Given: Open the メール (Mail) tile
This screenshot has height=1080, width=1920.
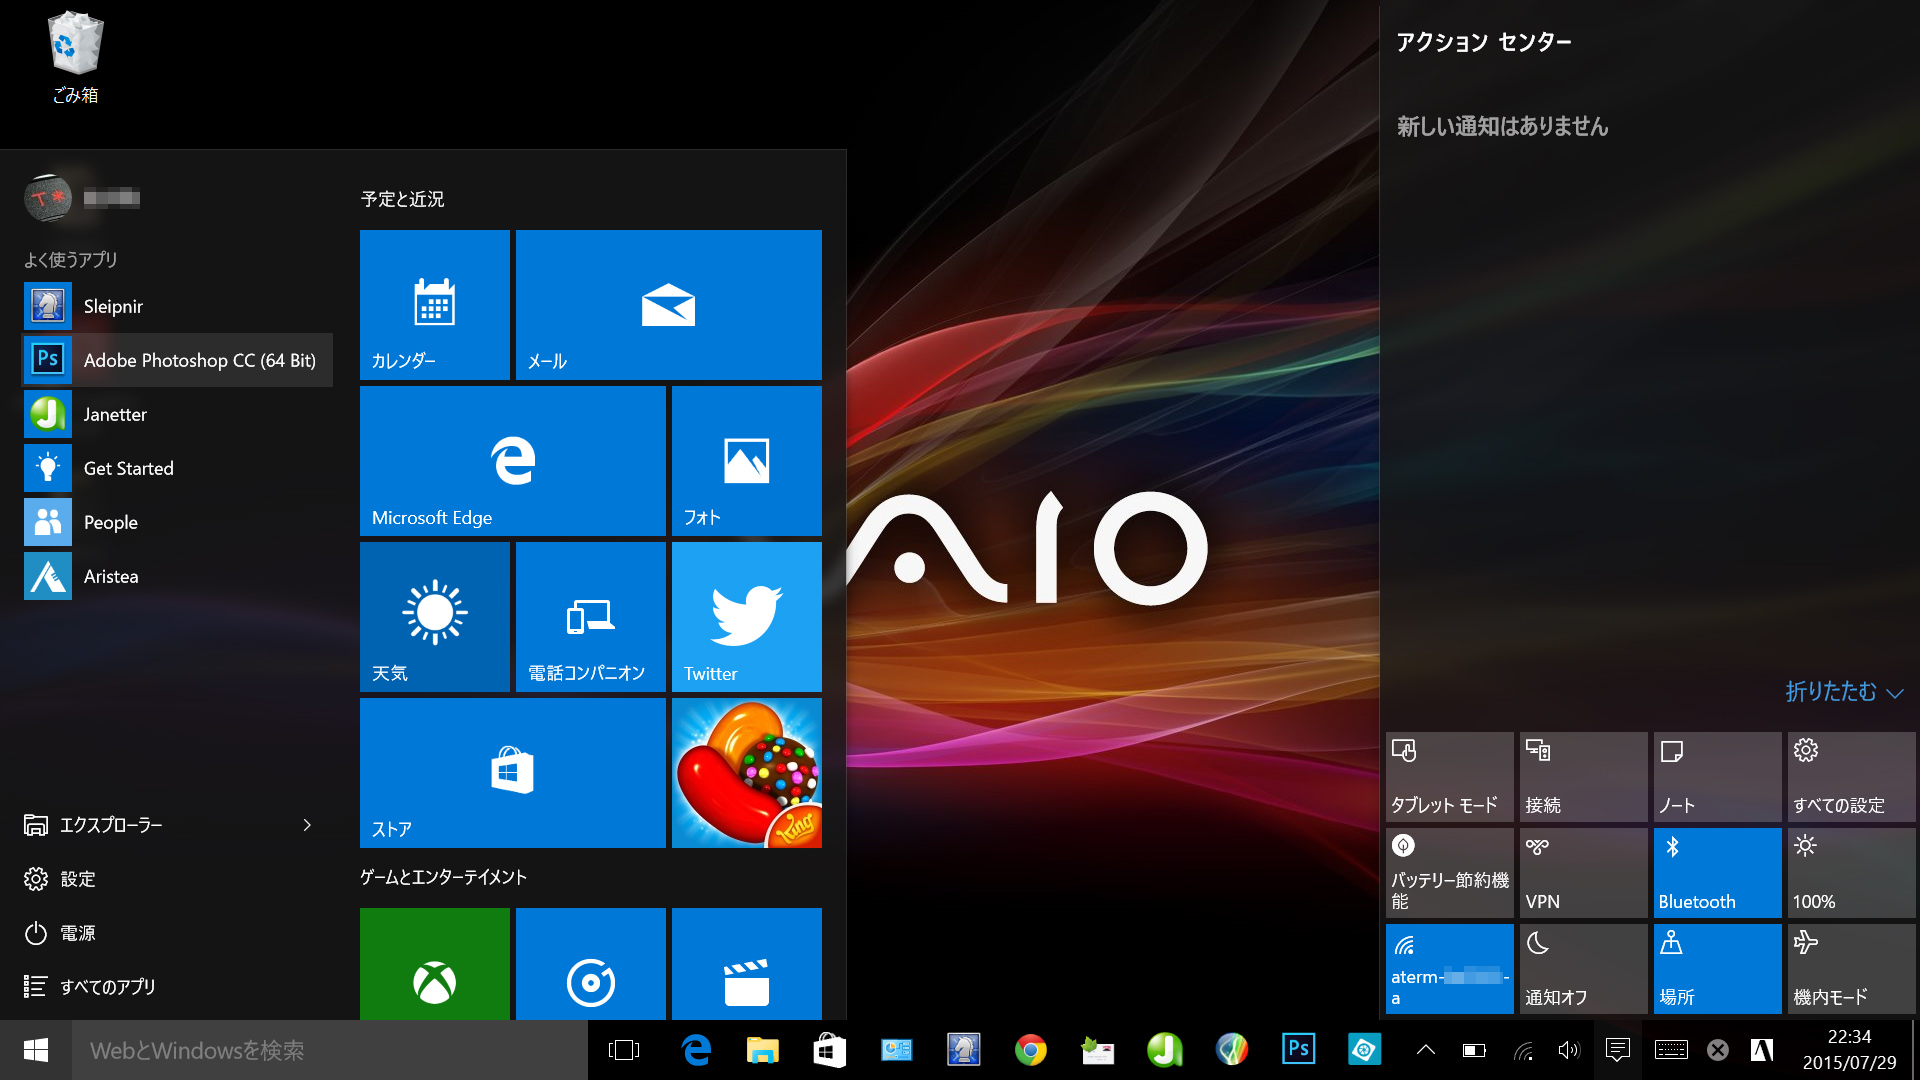Looking at the screenshot, I should (668, 305).
